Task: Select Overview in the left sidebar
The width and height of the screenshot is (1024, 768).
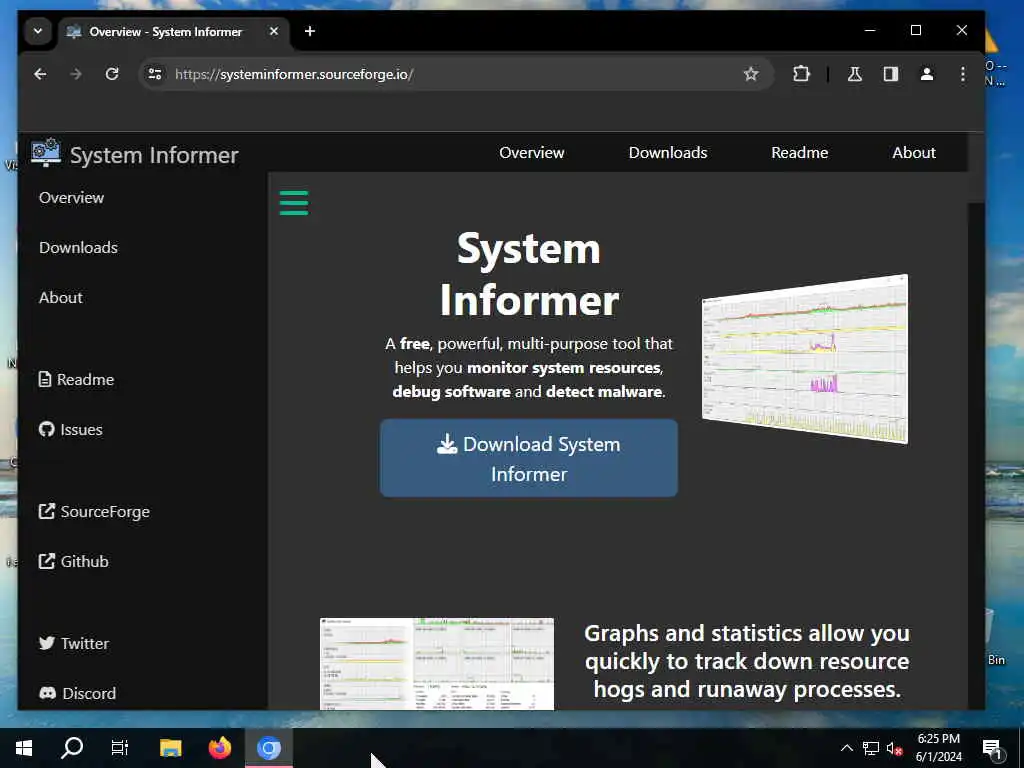Action: [71, 198]
